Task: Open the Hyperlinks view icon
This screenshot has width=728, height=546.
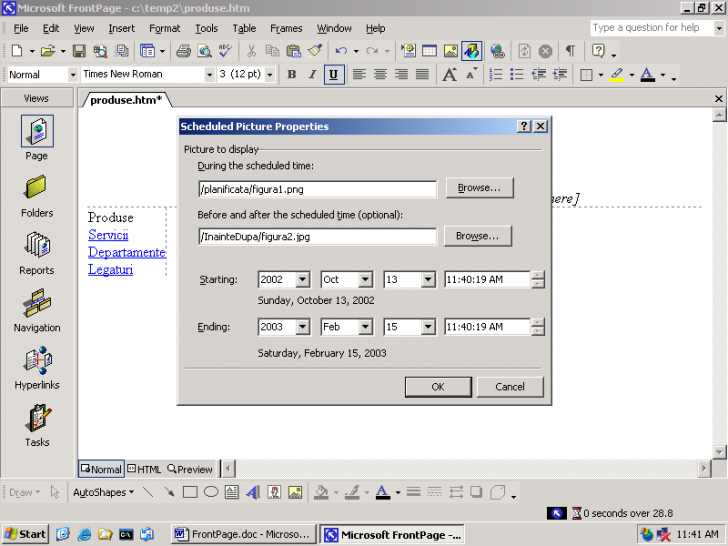Action: tap(36, 360)
